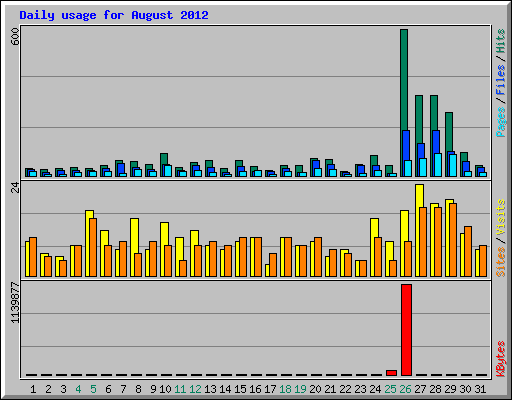
Task: Click day label 1 on x-axis
Action: 33,389
